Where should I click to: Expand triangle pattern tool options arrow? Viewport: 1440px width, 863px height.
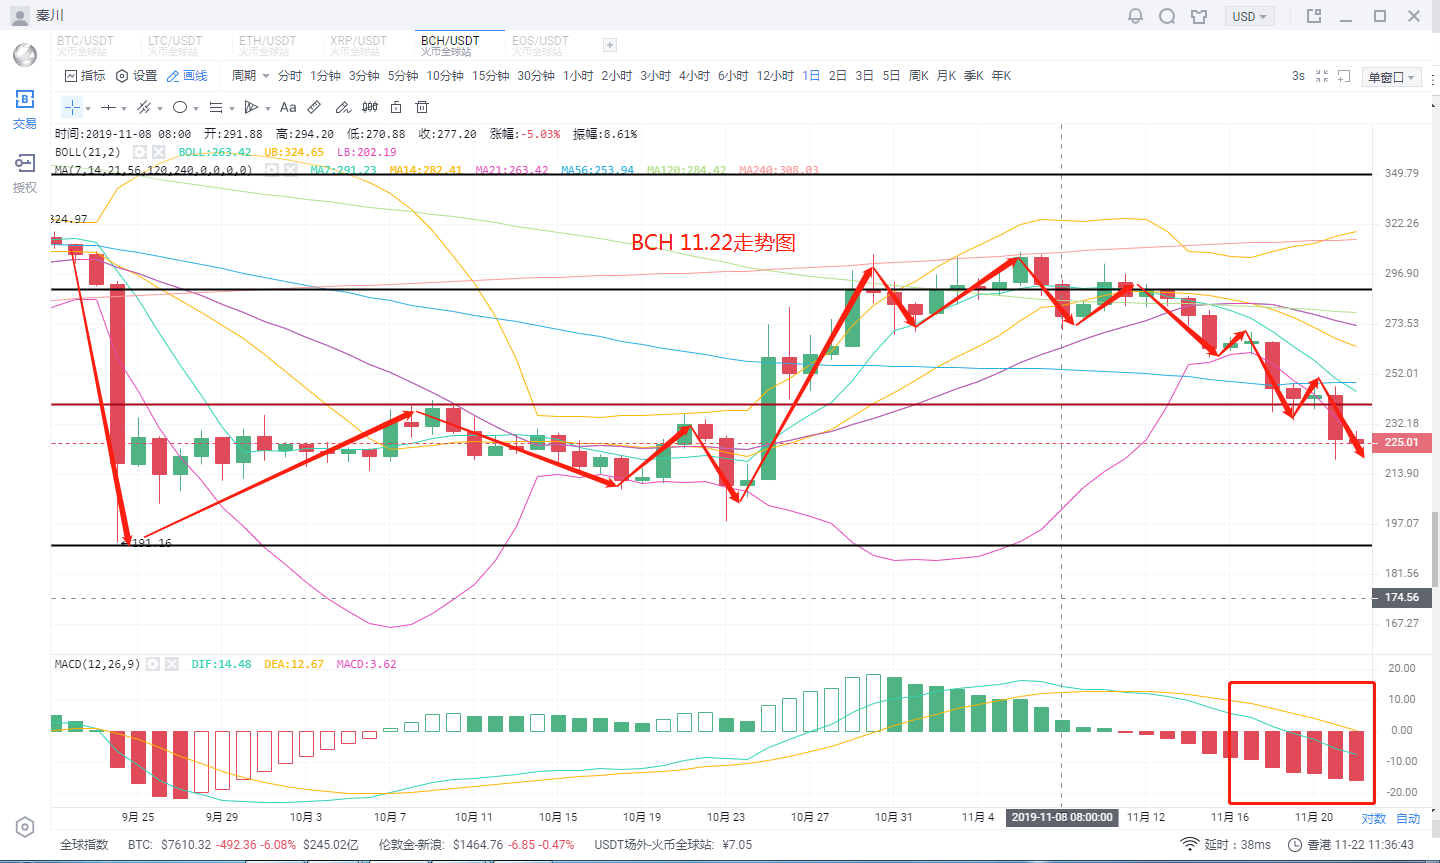coord(268,108)
